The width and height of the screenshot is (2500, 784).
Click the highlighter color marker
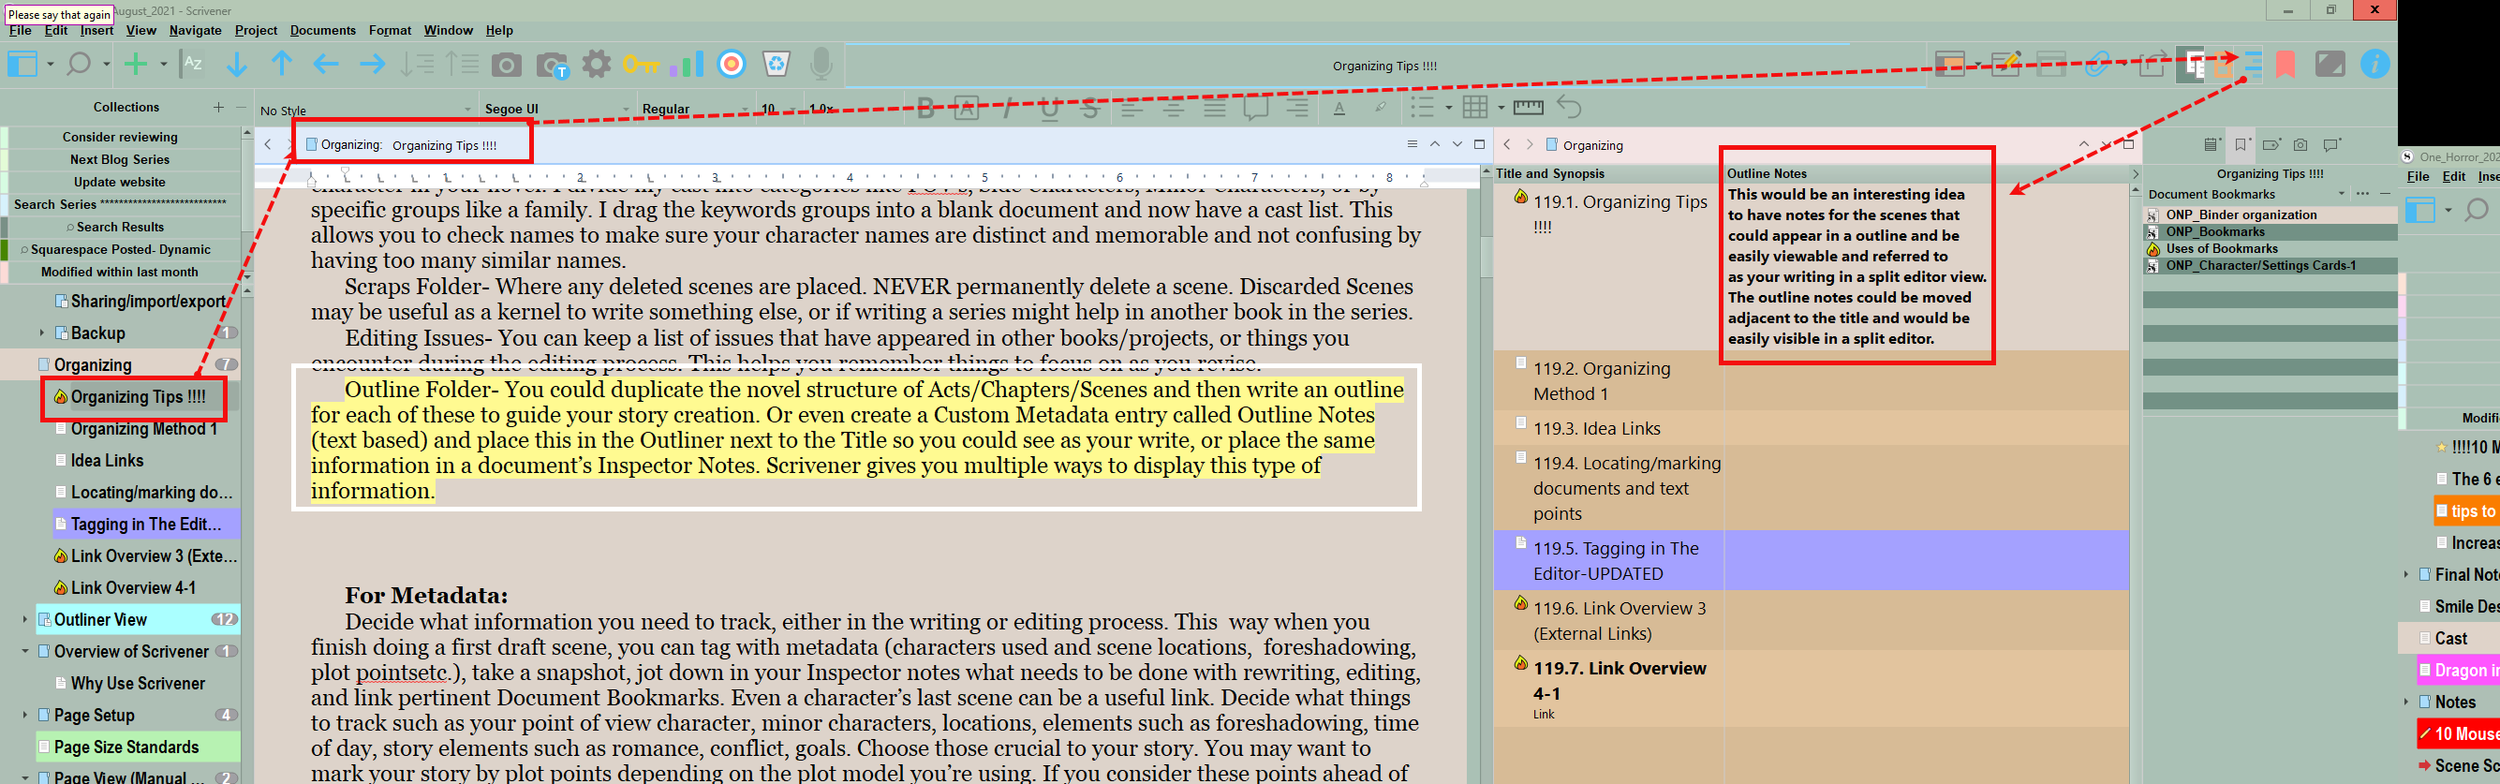pos(1380,108)
